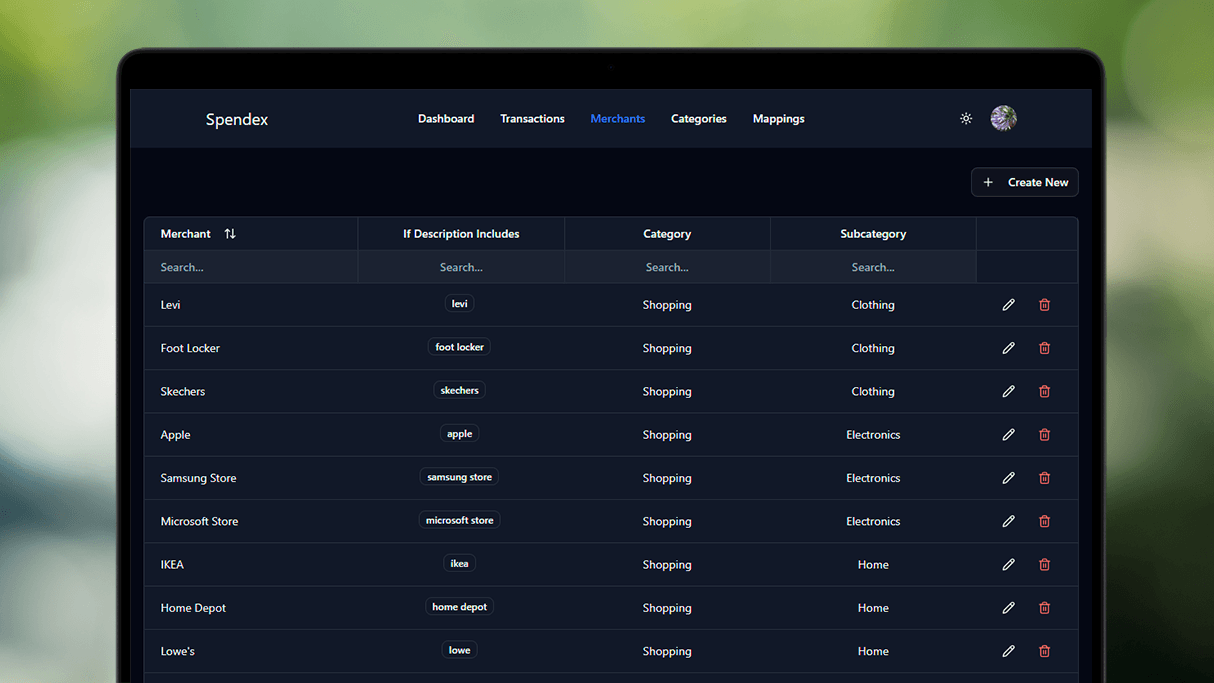This screenshot has width=1214, height=683.
Task: Edit the IKEA merchant
Action: [x=1008, y=565]
